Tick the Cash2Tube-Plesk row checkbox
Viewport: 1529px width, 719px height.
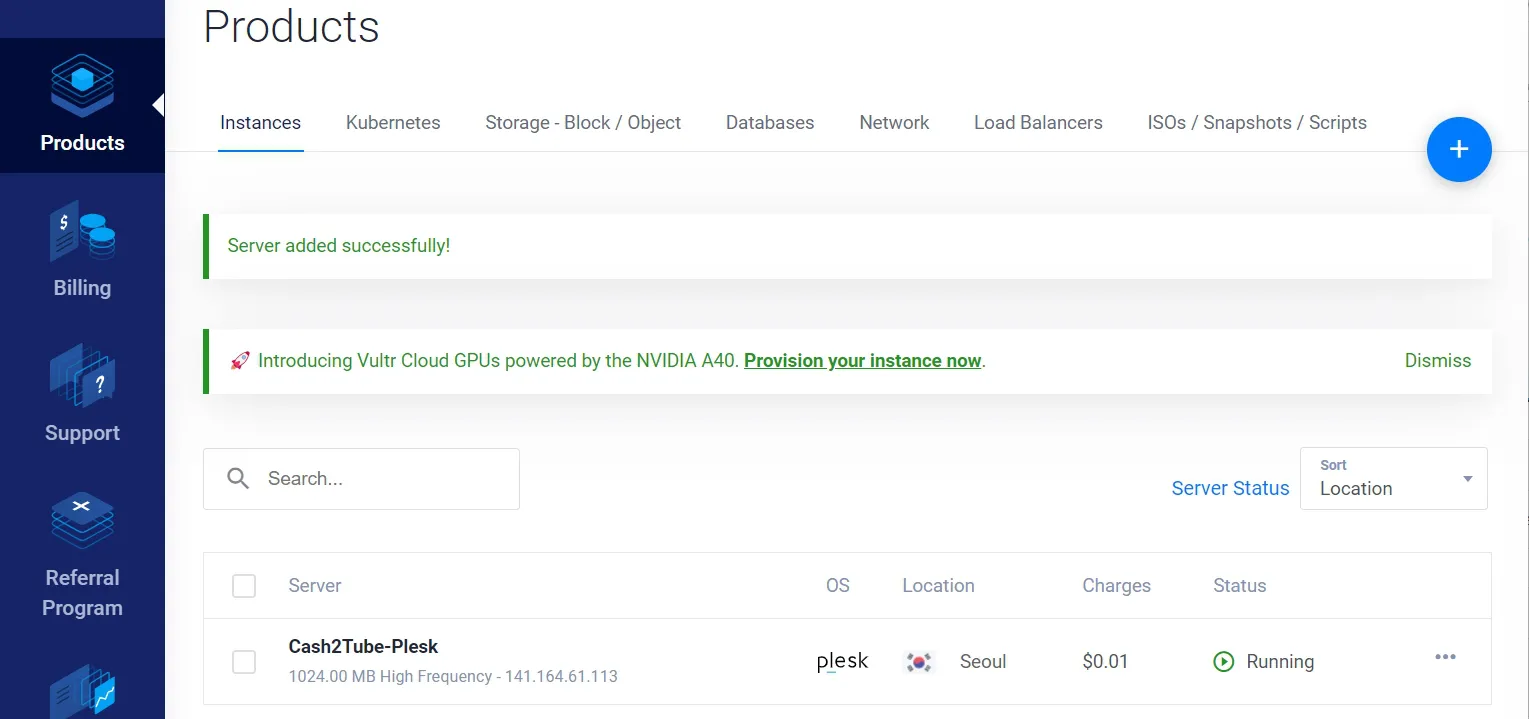tap(244, 662)
